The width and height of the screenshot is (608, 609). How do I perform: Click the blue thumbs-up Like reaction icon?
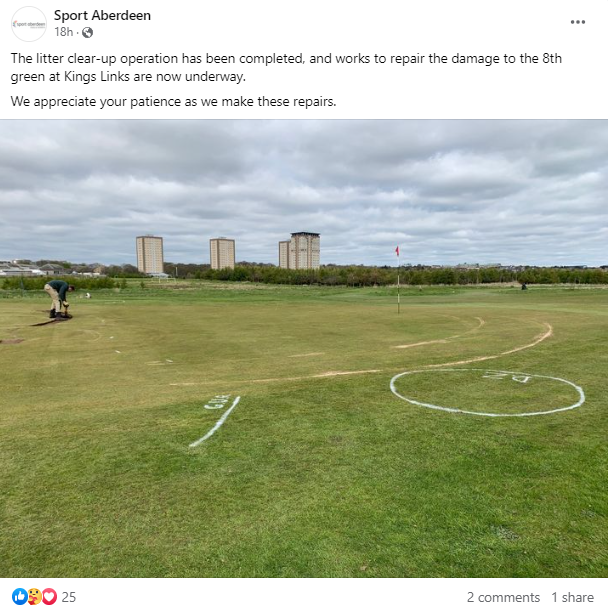tap(19, 597)
